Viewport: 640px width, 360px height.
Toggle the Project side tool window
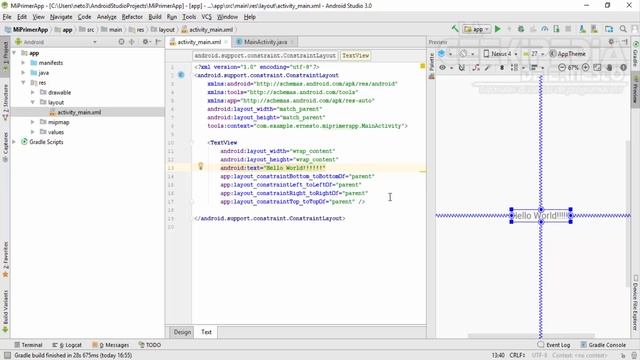click(5, 57)
